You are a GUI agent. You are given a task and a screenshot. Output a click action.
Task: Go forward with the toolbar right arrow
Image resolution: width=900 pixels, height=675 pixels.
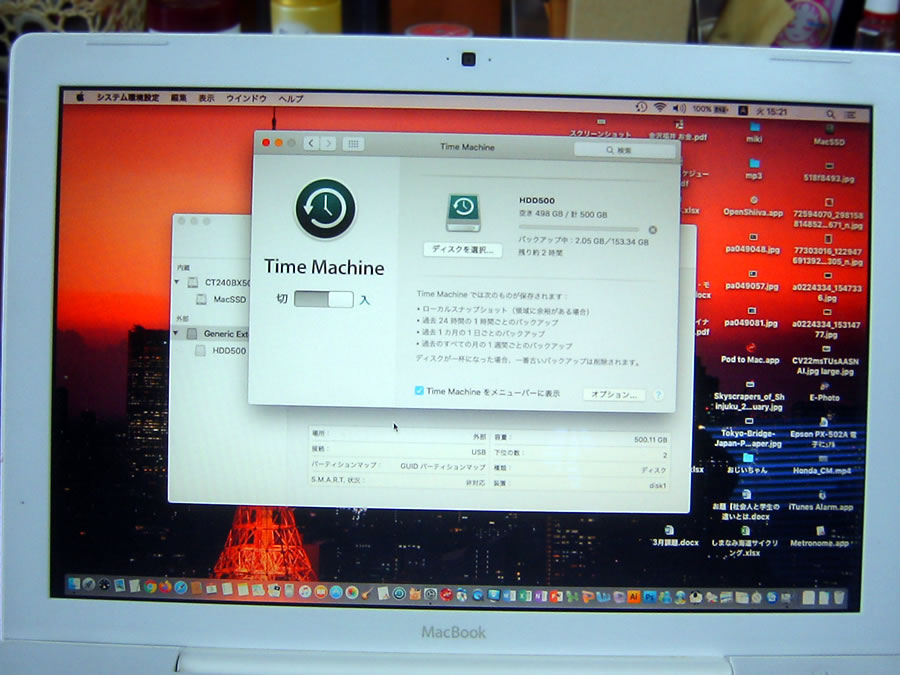pos(328,143)
